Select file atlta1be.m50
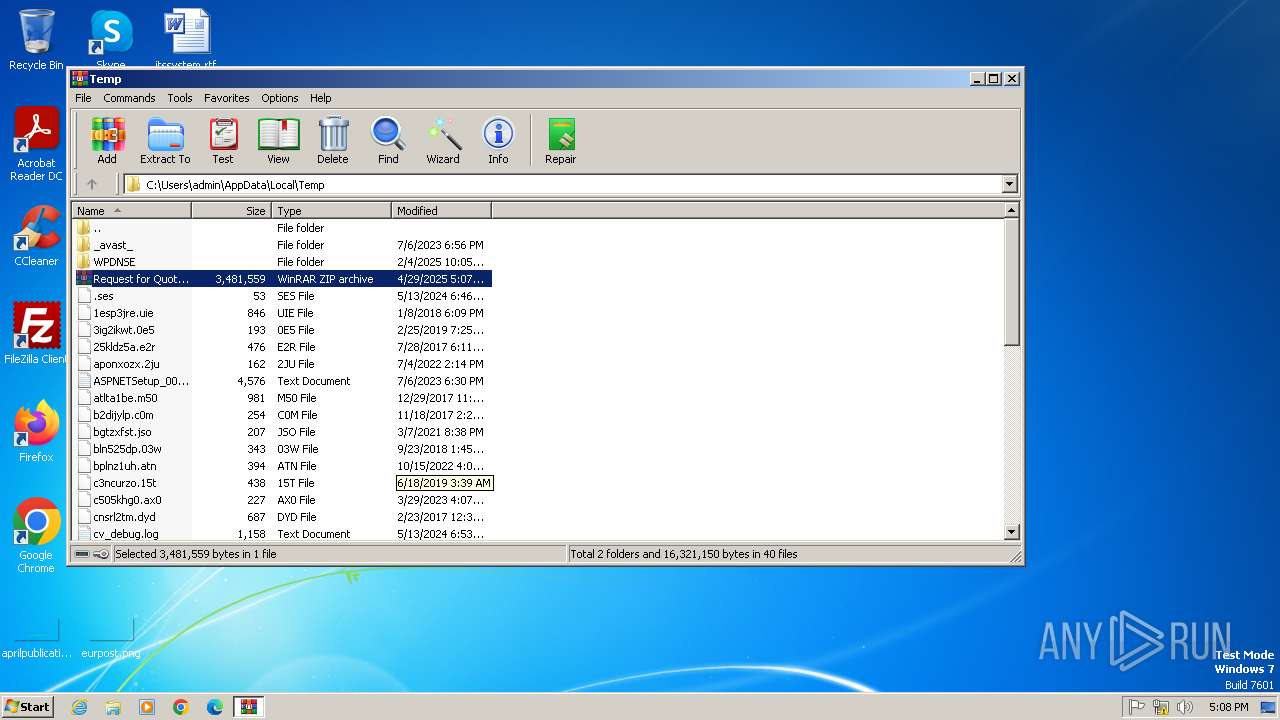This screenshot has width=1280, height=720. click(282, 398)
